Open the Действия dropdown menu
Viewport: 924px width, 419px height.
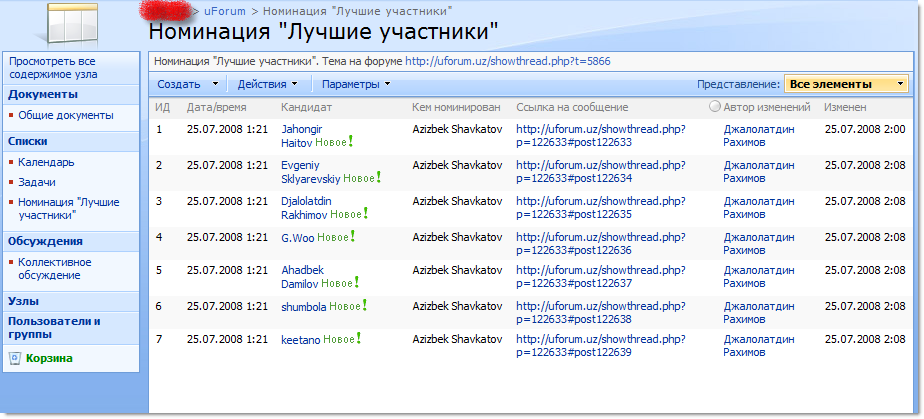(x=266, y=84)
